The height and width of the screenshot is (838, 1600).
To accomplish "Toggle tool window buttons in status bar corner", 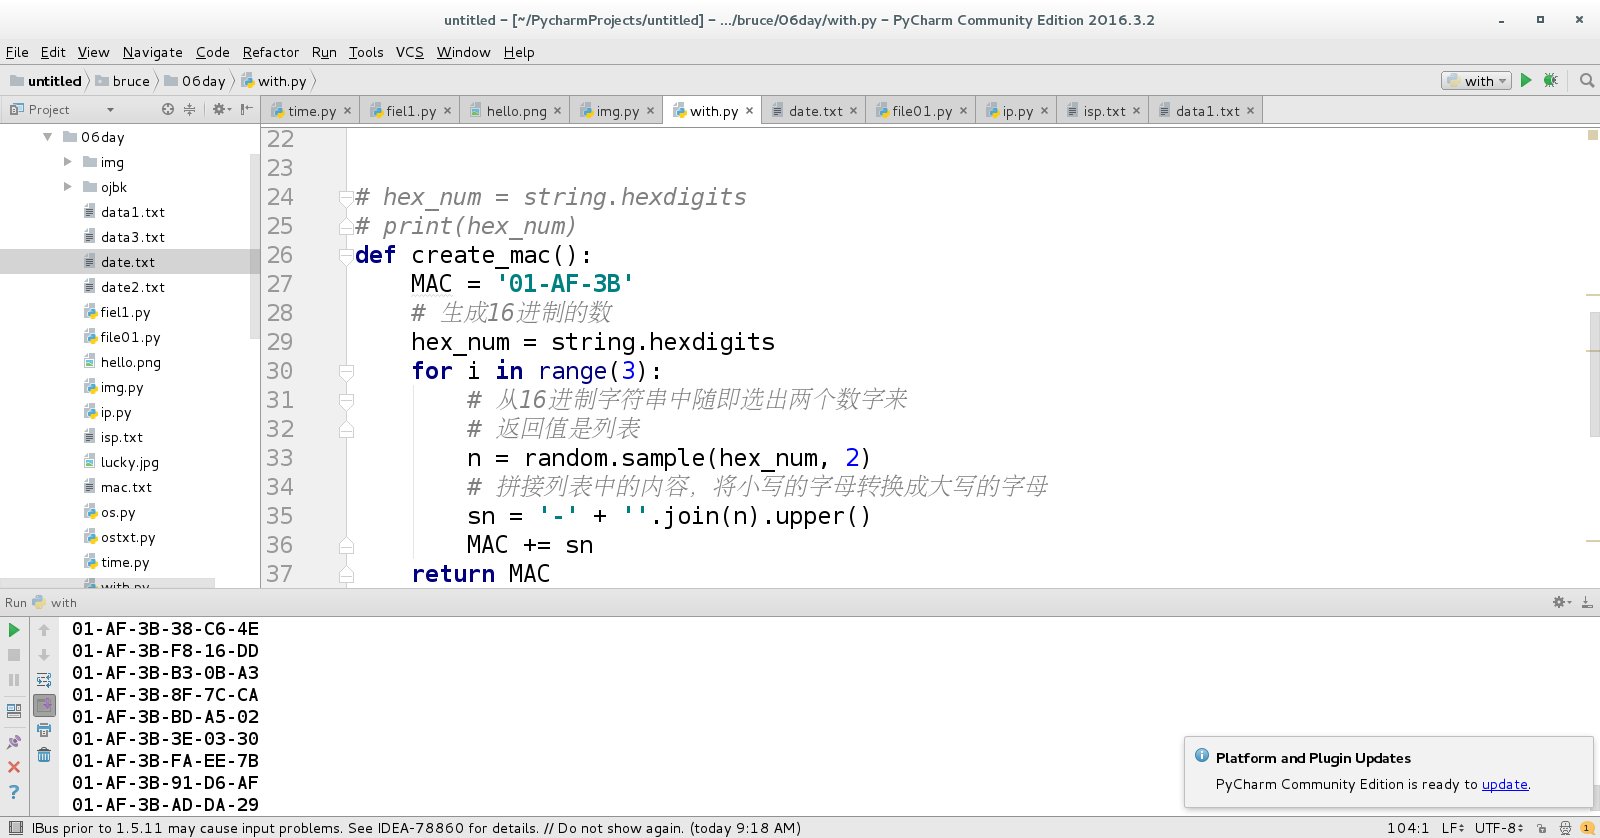I will (x=16, y=828).
